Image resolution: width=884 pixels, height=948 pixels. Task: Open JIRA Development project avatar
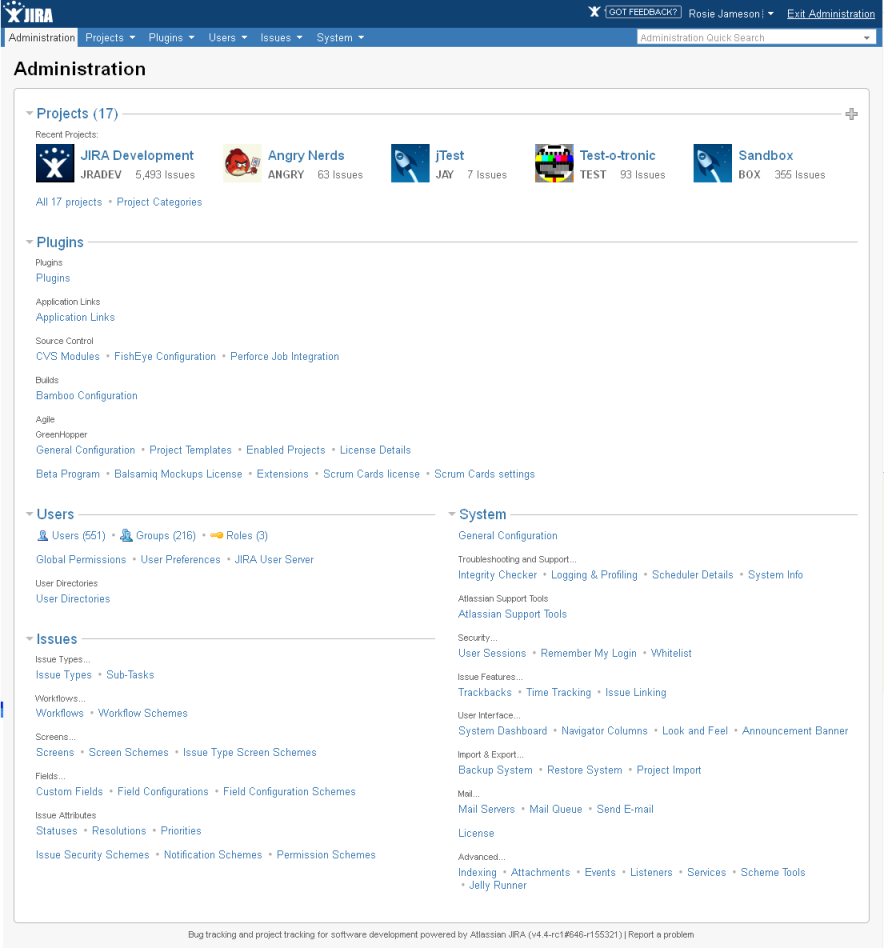pyautogui.click(x=54, y=163)
